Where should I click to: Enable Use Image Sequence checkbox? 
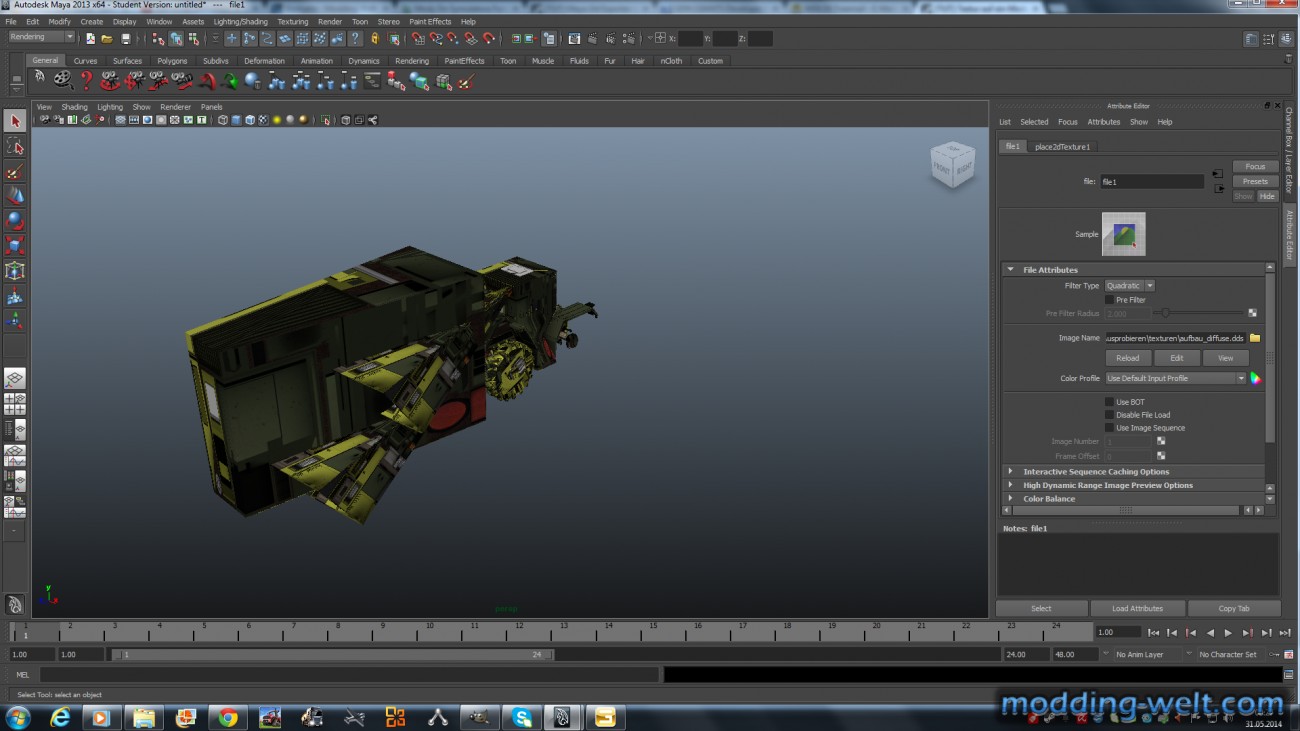[x=1109, y=428]
